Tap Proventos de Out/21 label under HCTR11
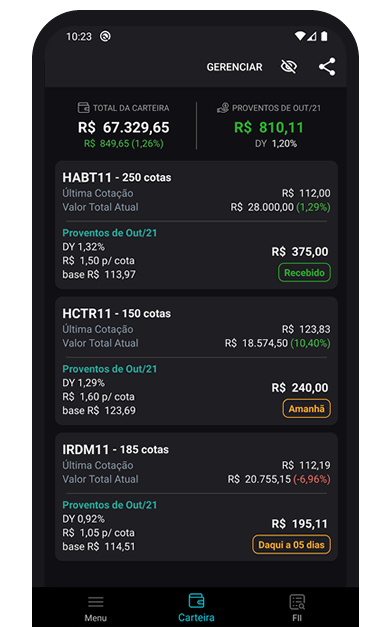 tap(110, 369)
